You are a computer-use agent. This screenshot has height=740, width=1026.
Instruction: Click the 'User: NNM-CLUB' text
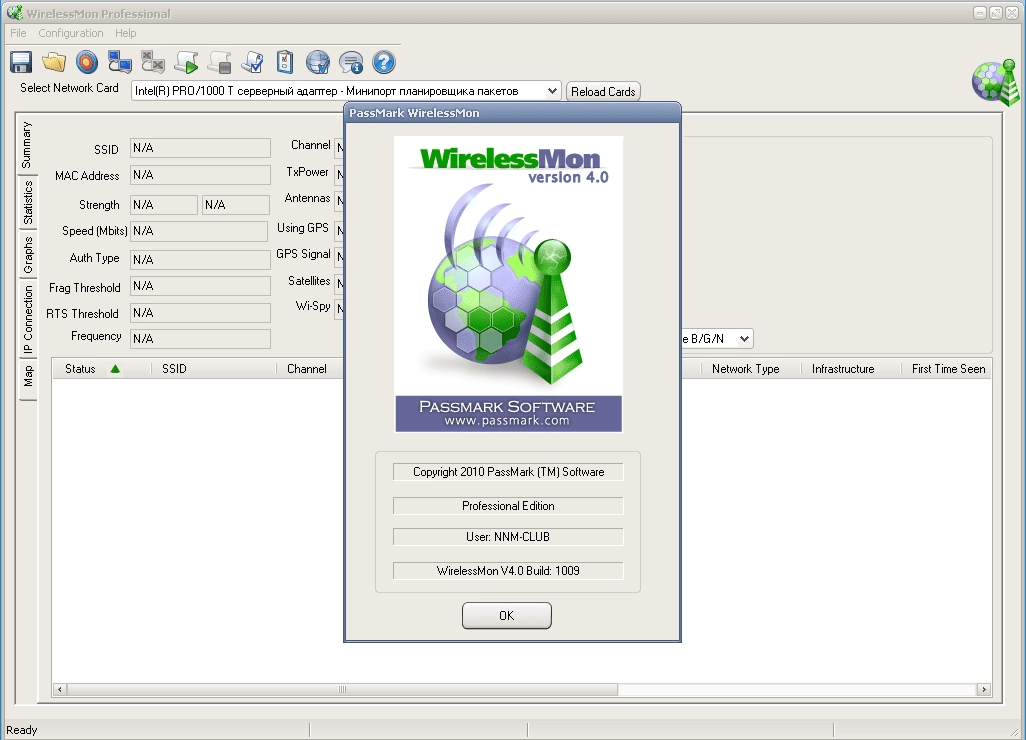[508, 537]
